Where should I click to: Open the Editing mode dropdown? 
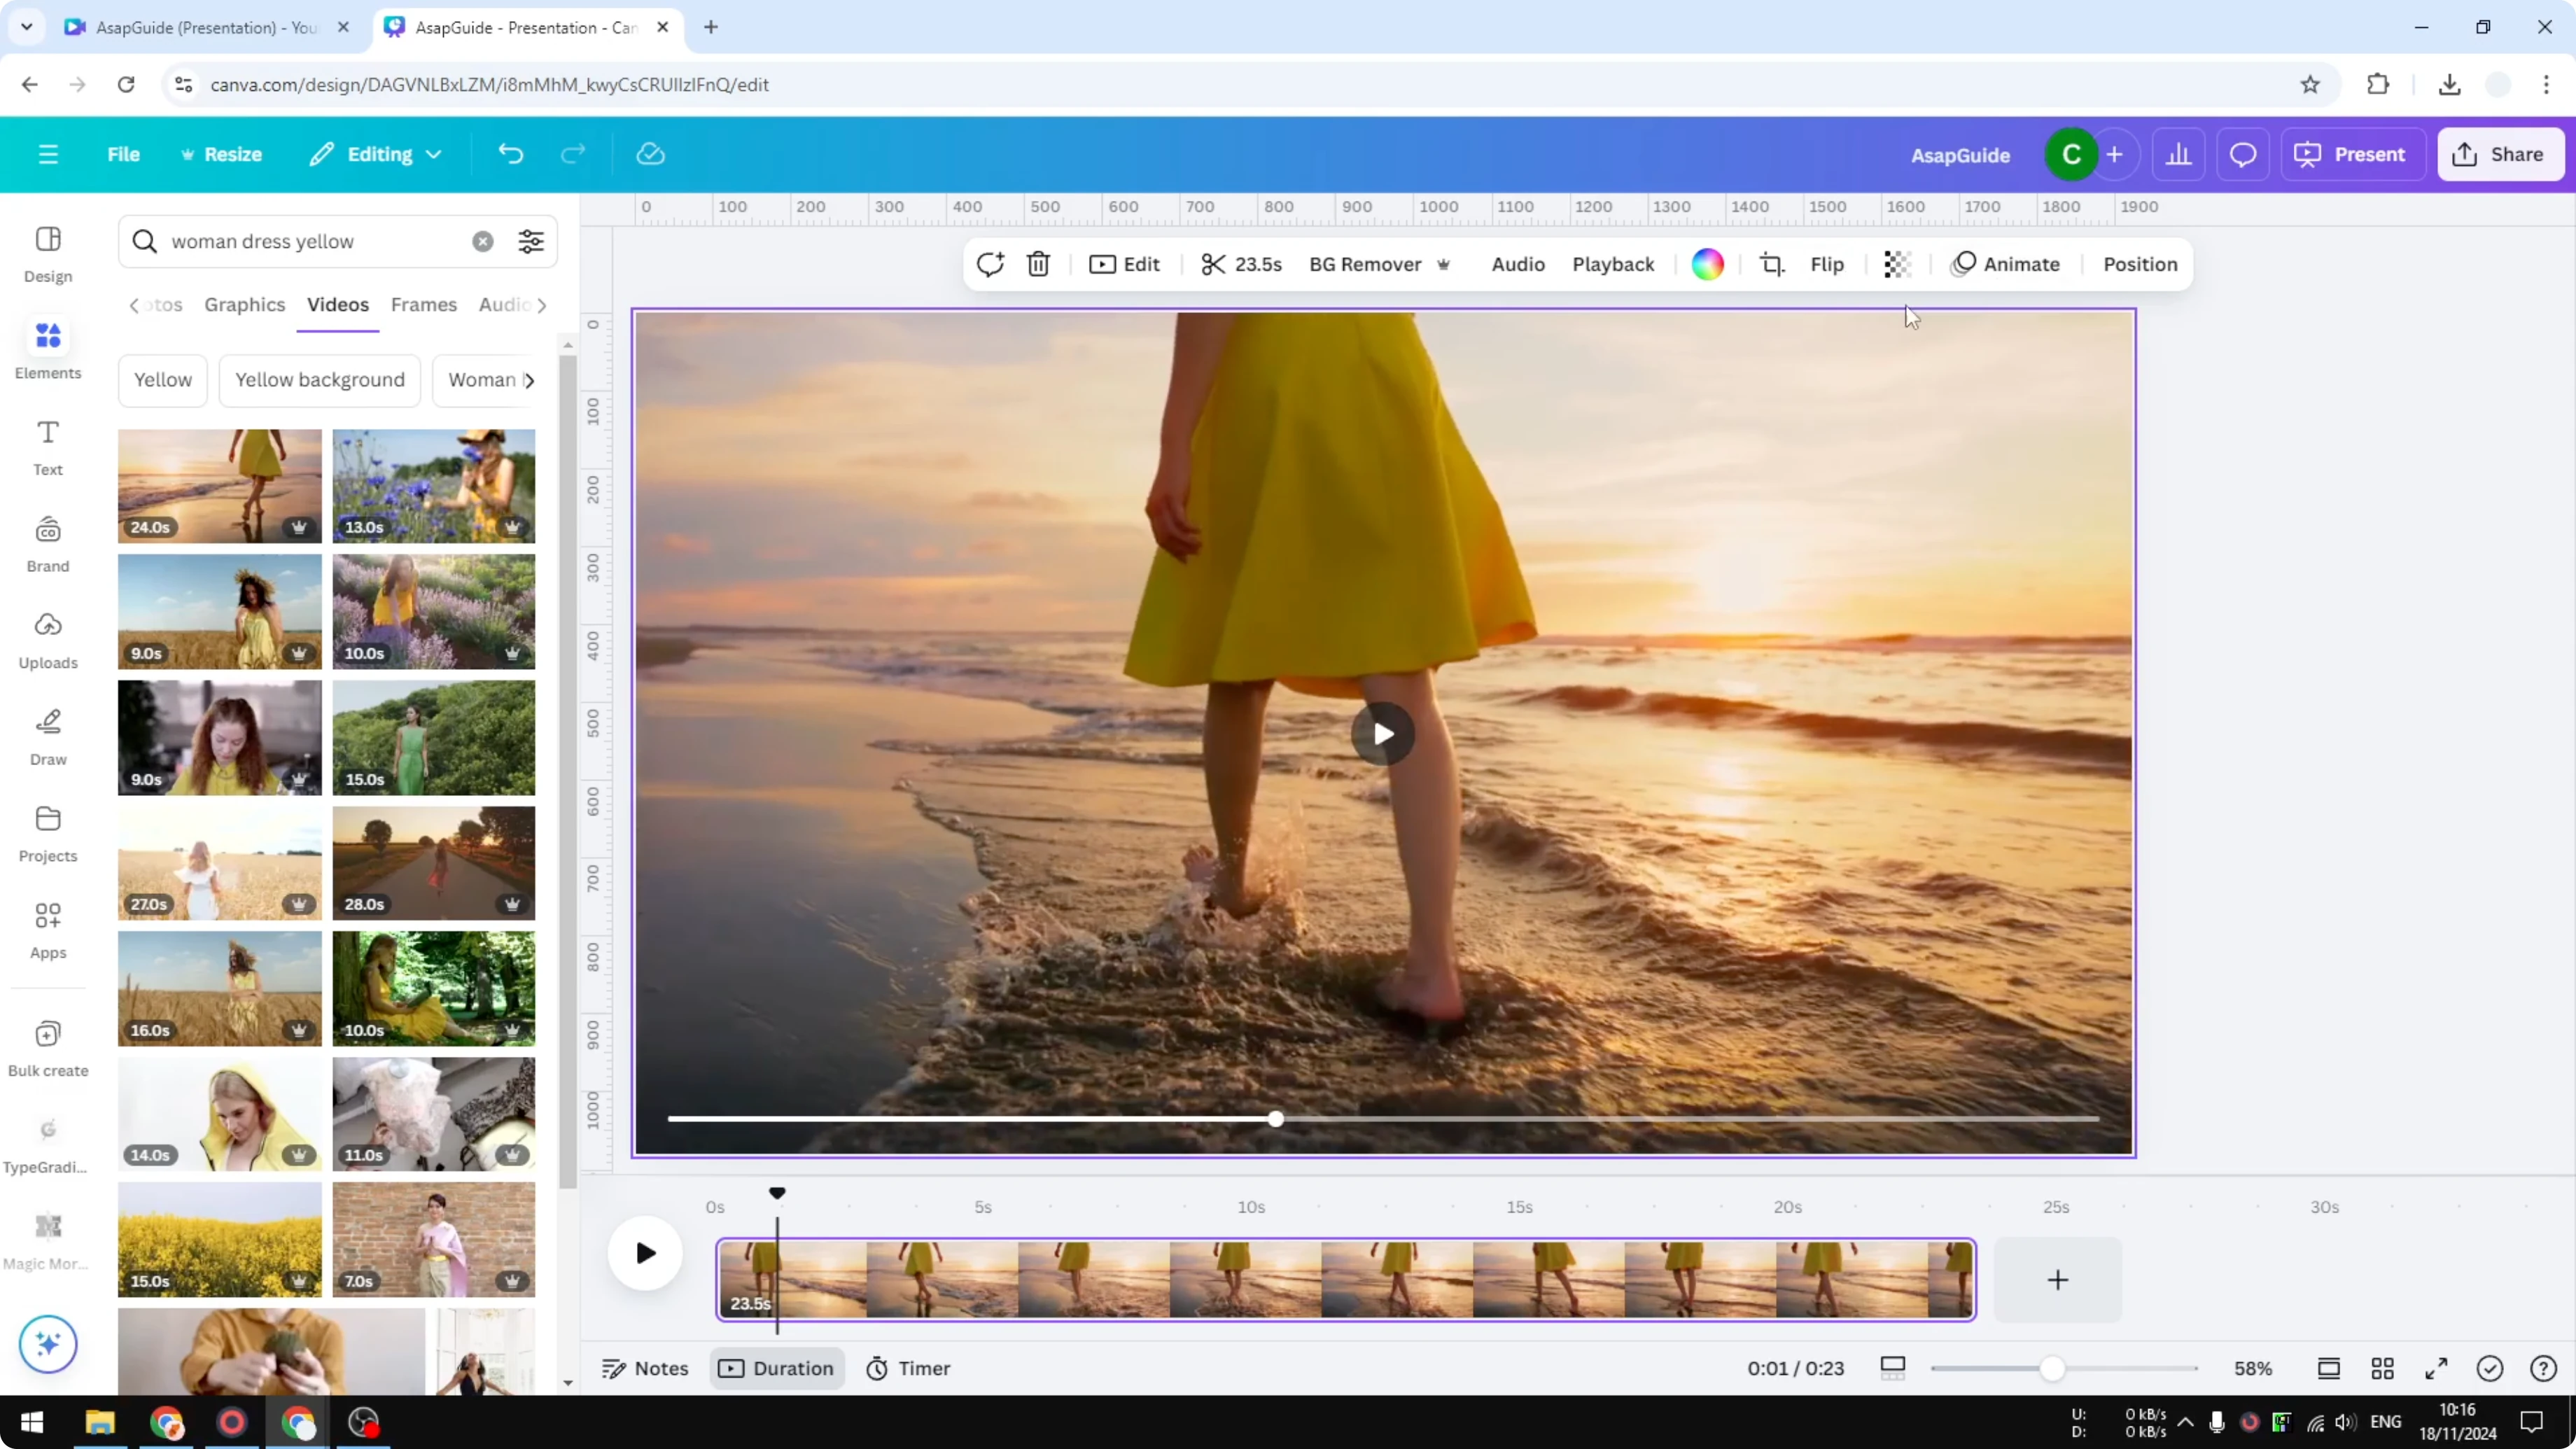pyautogui.click(x=376, y=154)
